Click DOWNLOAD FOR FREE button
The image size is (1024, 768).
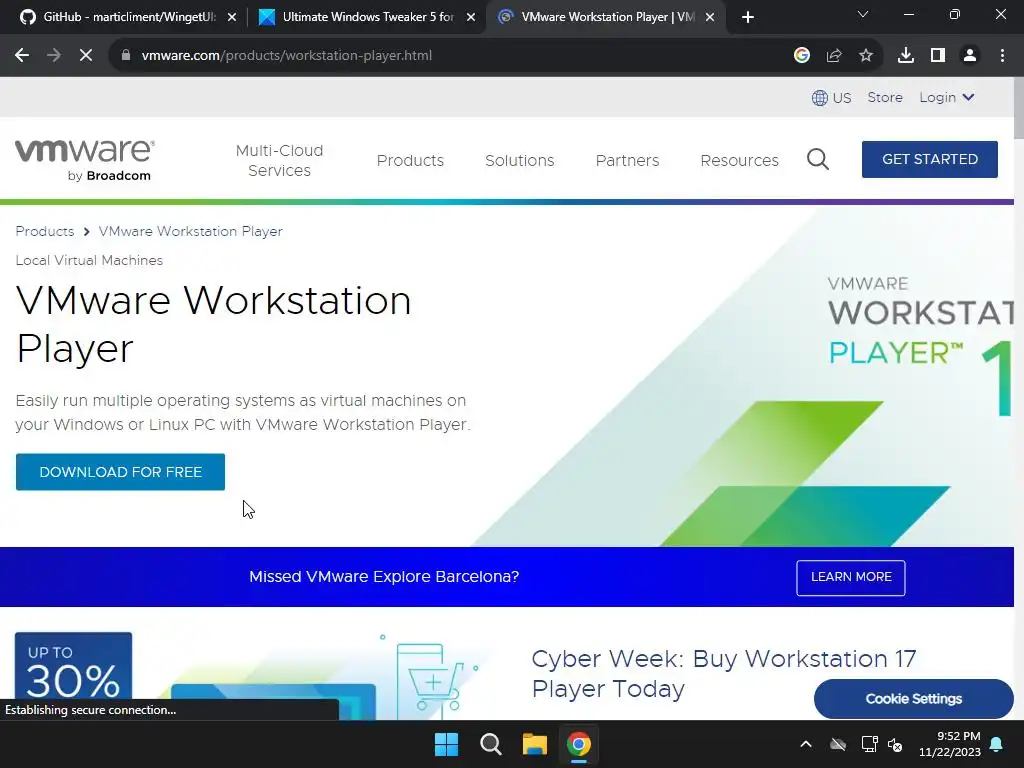tap(120, 472)
